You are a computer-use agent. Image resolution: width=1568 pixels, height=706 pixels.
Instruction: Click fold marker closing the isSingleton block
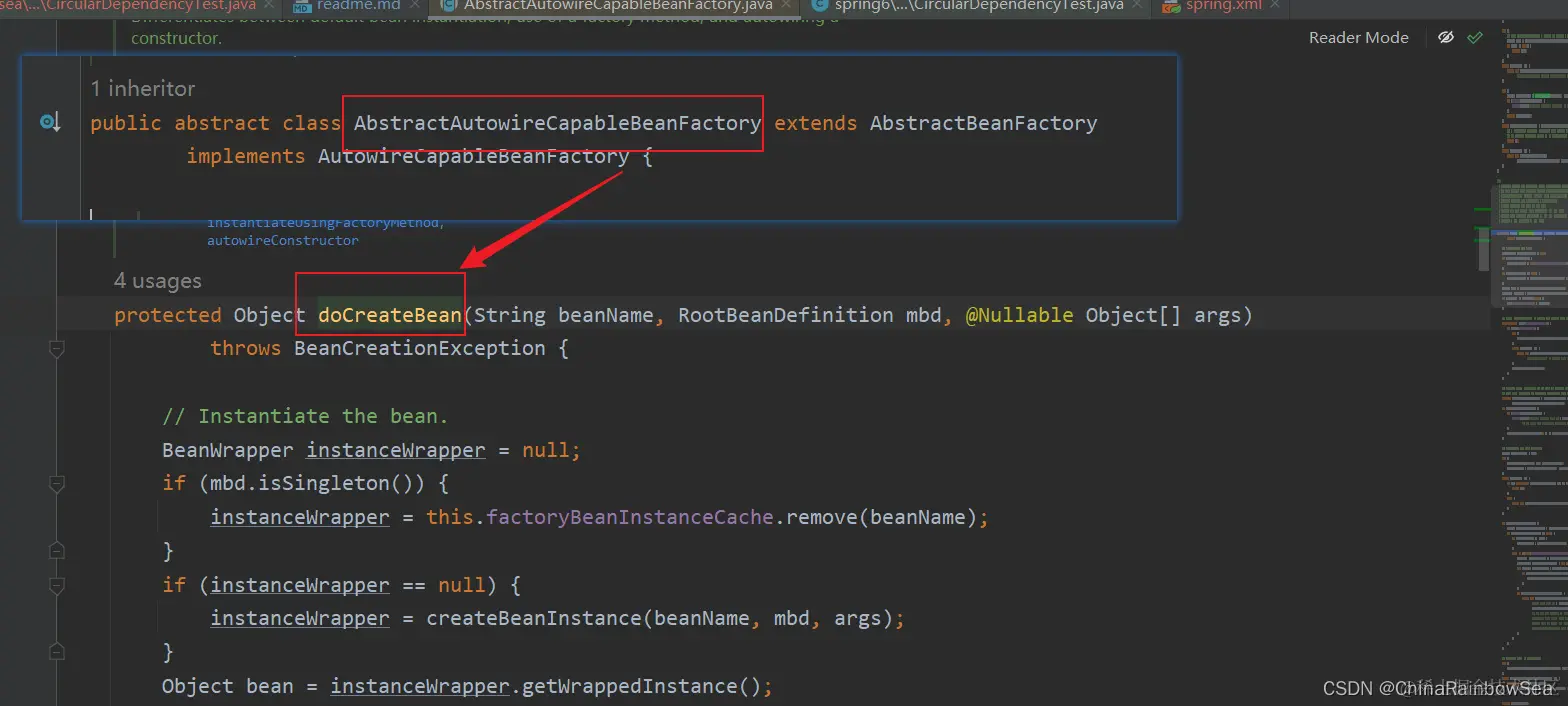(57, 551)
